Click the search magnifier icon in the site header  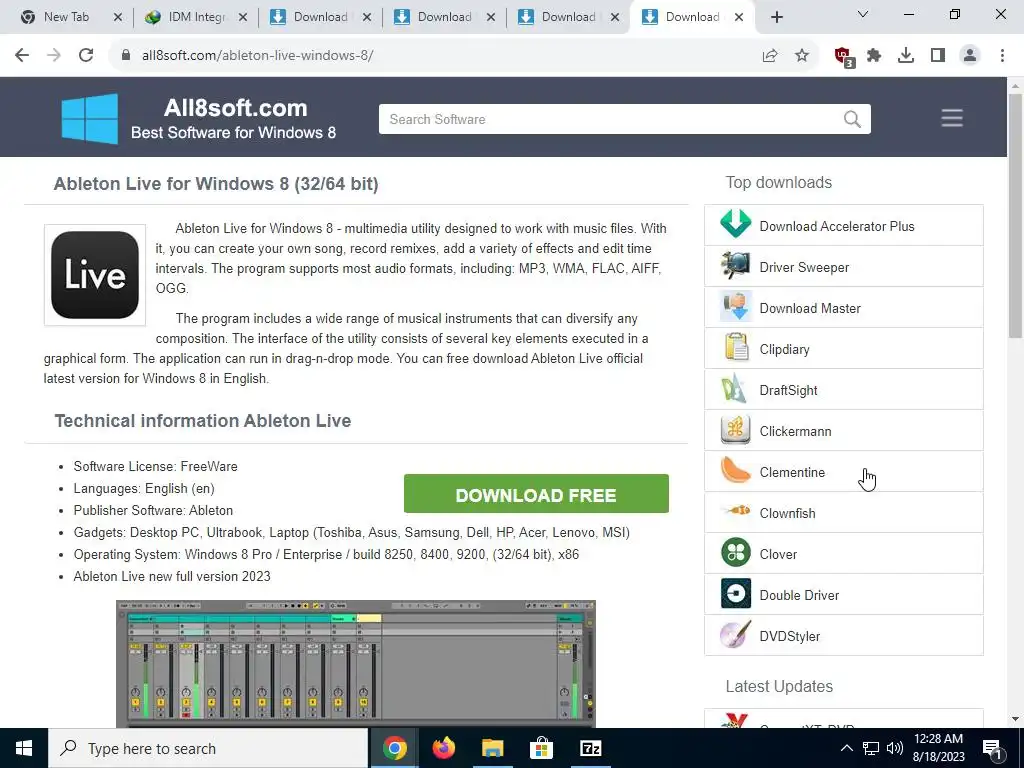coord(852,119)
